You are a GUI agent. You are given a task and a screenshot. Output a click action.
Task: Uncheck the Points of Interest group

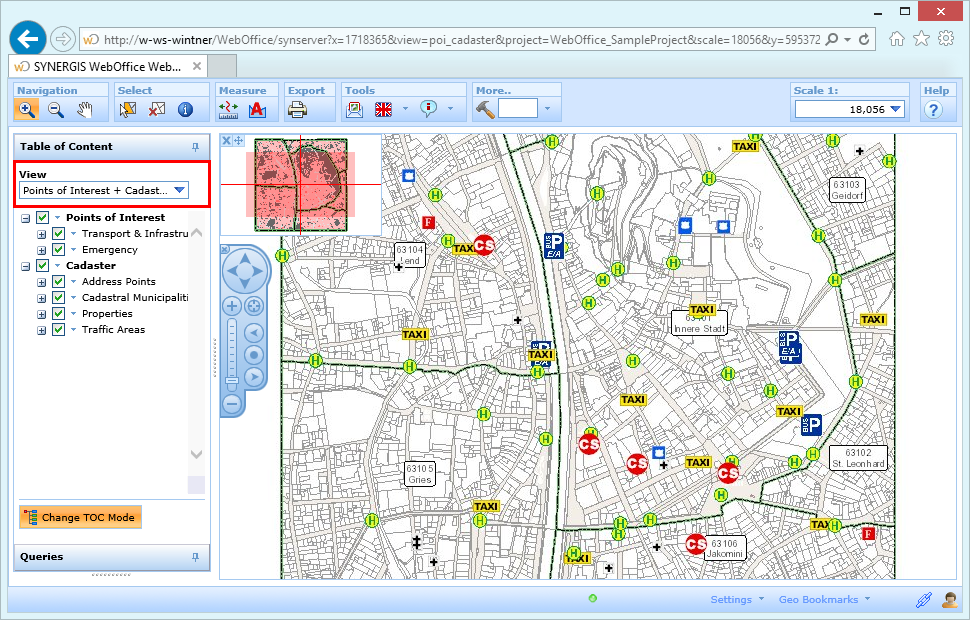(x=42, y=217)
